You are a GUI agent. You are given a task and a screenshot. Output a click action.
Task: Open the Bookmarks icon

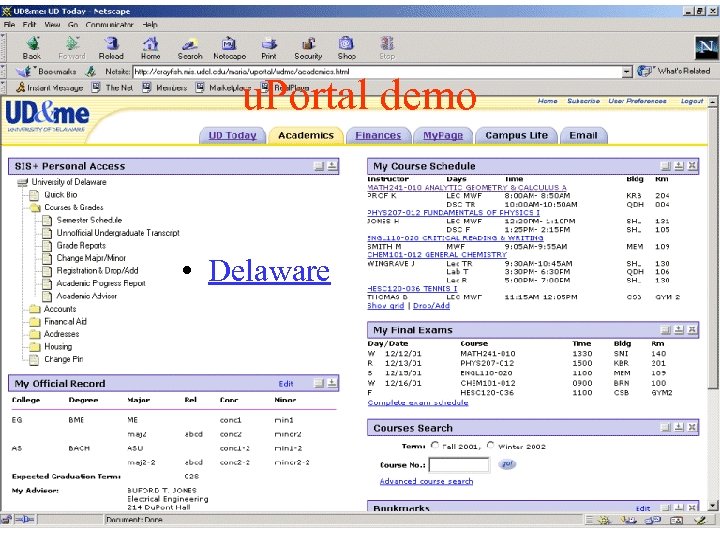tap(24, 71)
